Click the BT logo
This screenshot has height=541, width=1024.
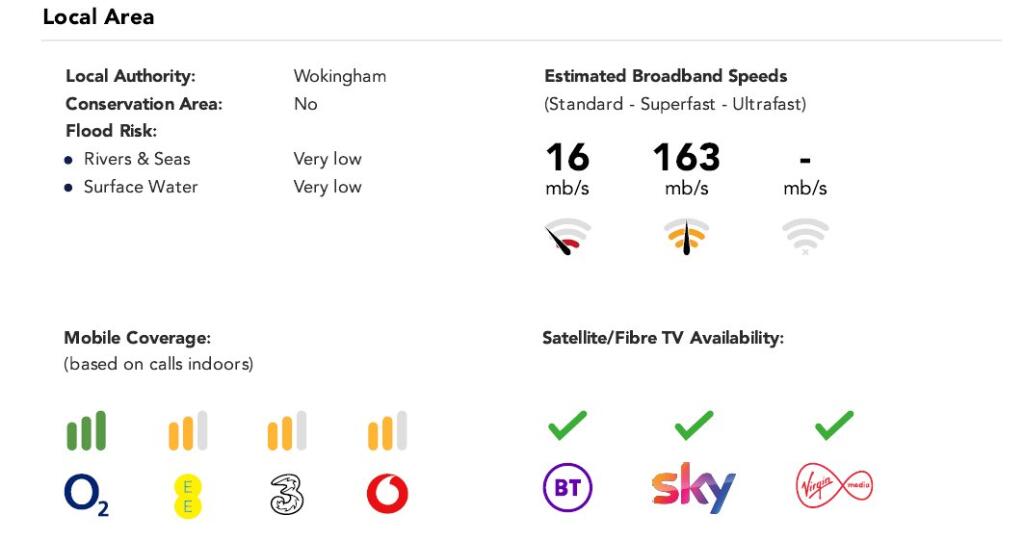tap(567, 489)
